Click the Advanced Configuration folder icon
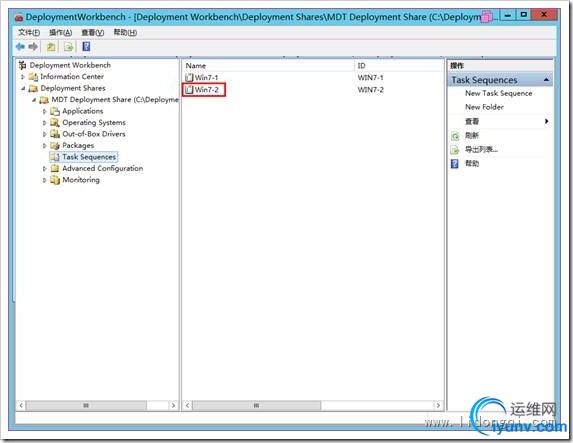This screenshot has height=443, width=573. pyautogui.click(x=55, y=168)
